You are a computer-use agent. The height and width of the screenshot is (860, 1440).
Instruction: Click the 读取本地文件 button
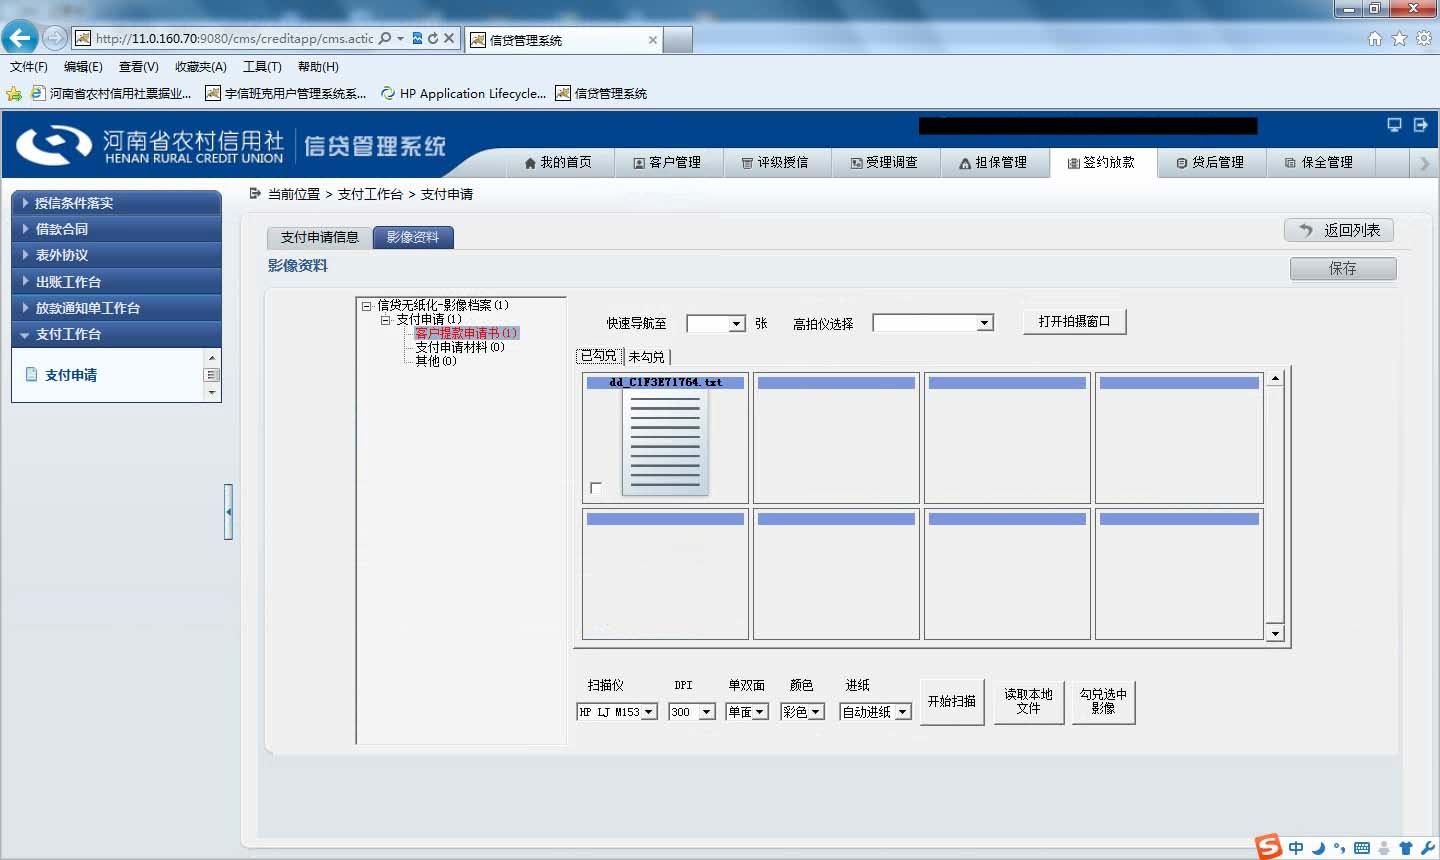click(1029, 702)
